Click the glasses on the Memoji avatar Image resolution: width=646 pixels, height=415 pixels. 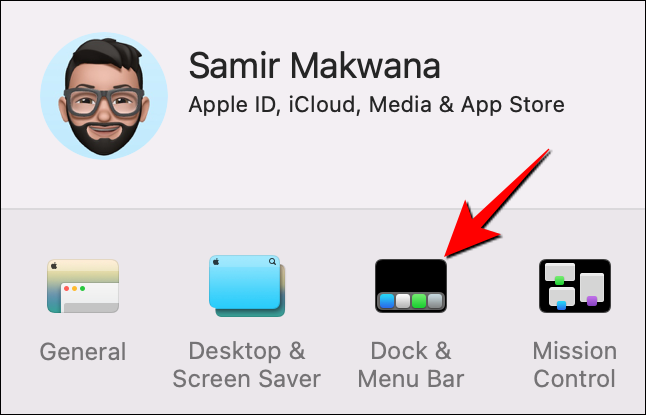[x=104, y=102]
